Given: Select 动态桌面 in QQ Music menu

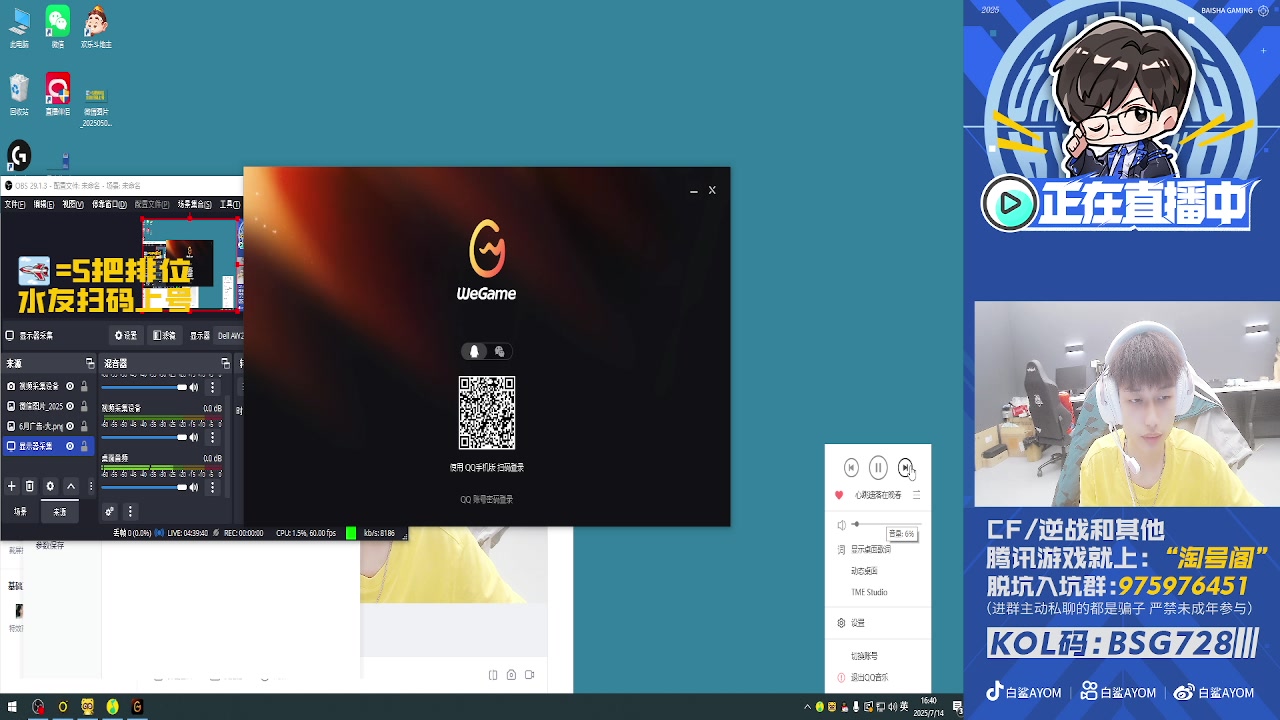Looking at the screenshot, I should point(864,571).
